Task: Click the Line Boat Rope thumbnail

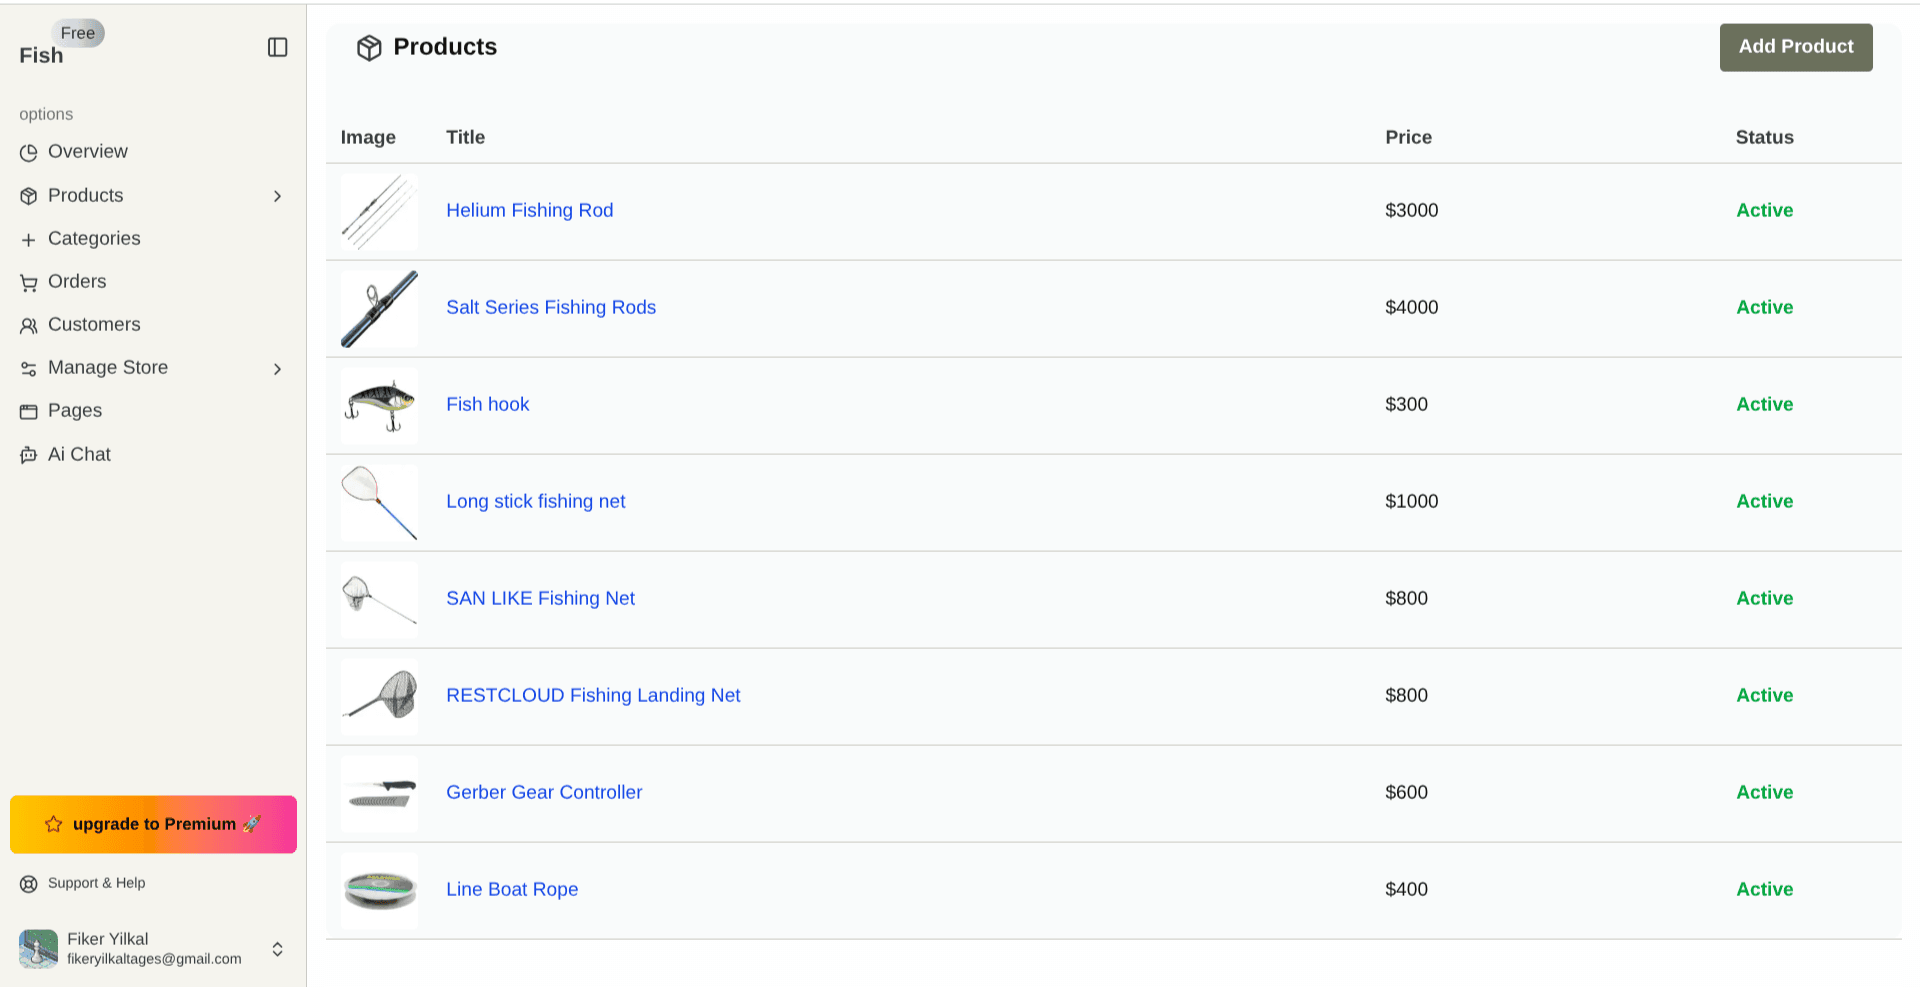Action: tap(379, 891)
